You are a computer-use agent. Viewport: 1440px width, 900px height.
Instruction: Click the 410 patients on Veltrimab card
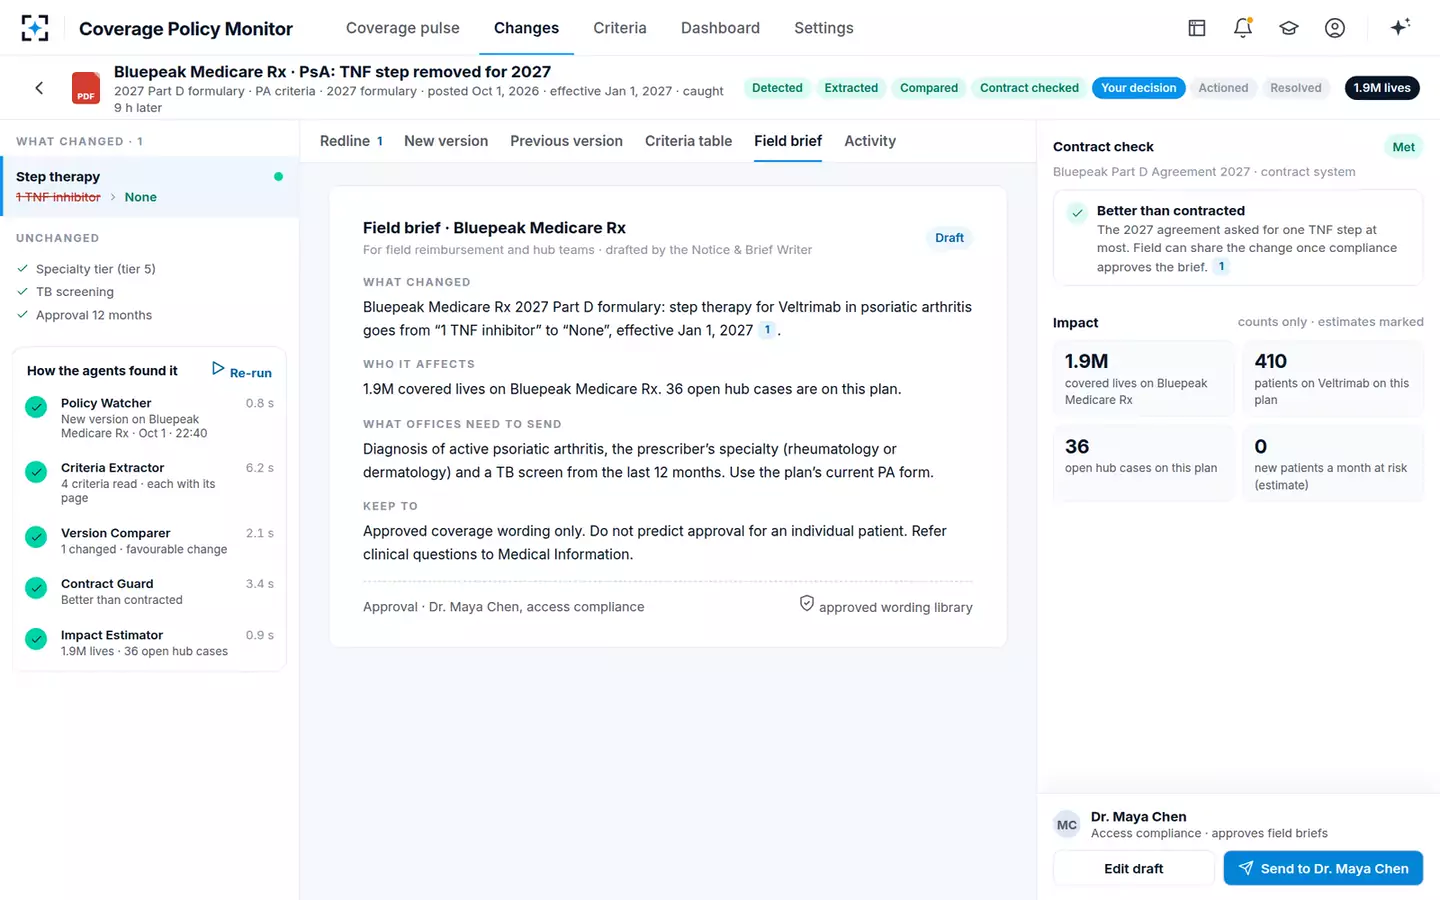pos(1333,378)
